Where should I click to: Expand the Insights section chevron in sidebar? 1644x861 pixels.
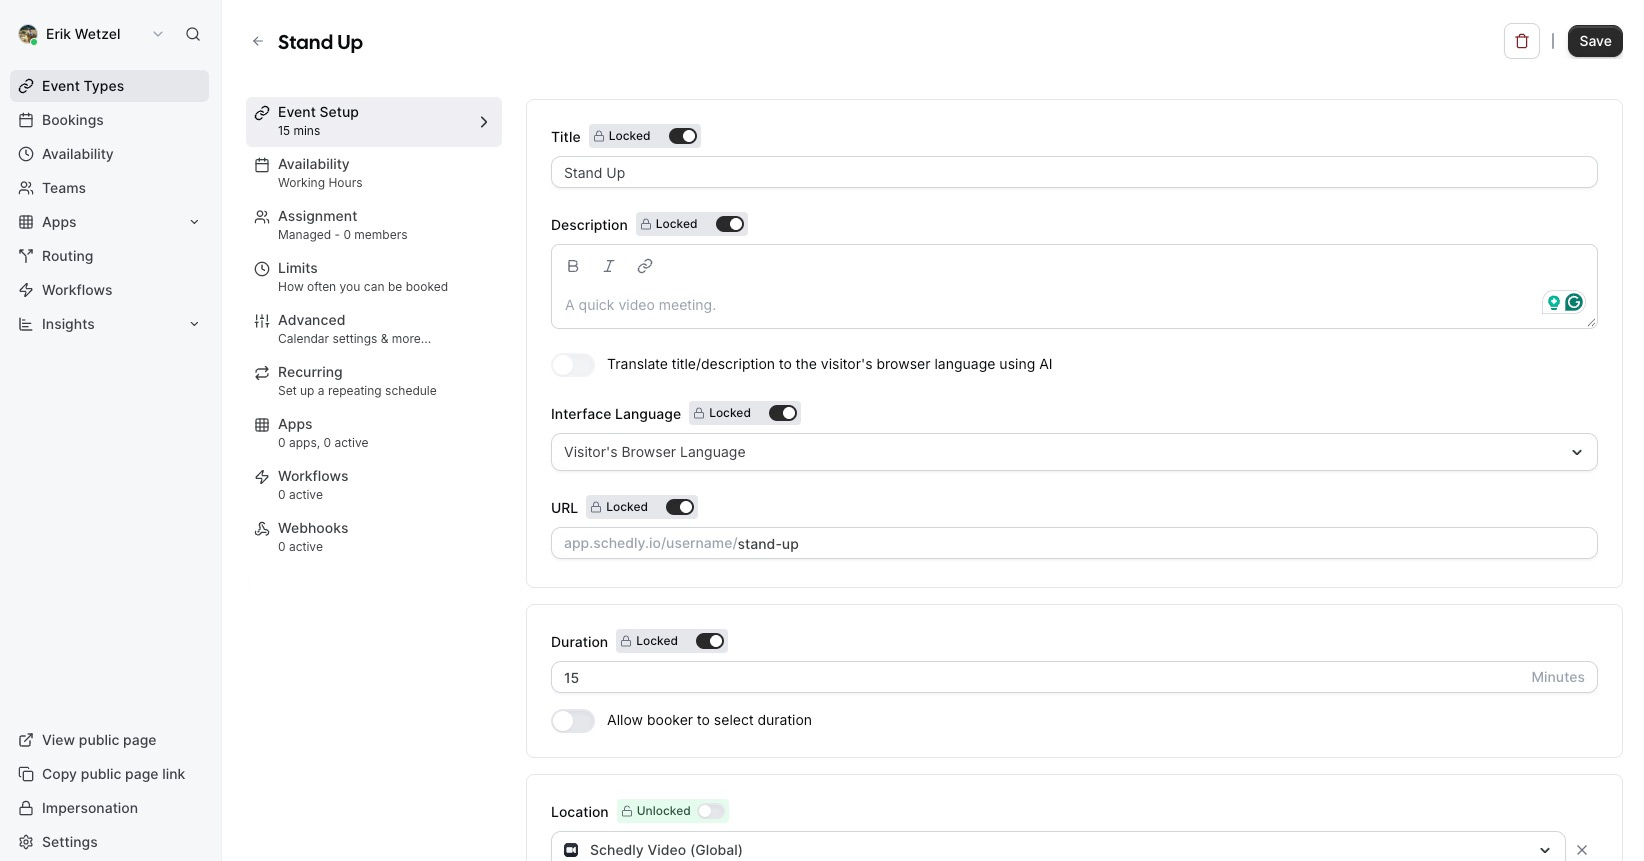point(194,324)
